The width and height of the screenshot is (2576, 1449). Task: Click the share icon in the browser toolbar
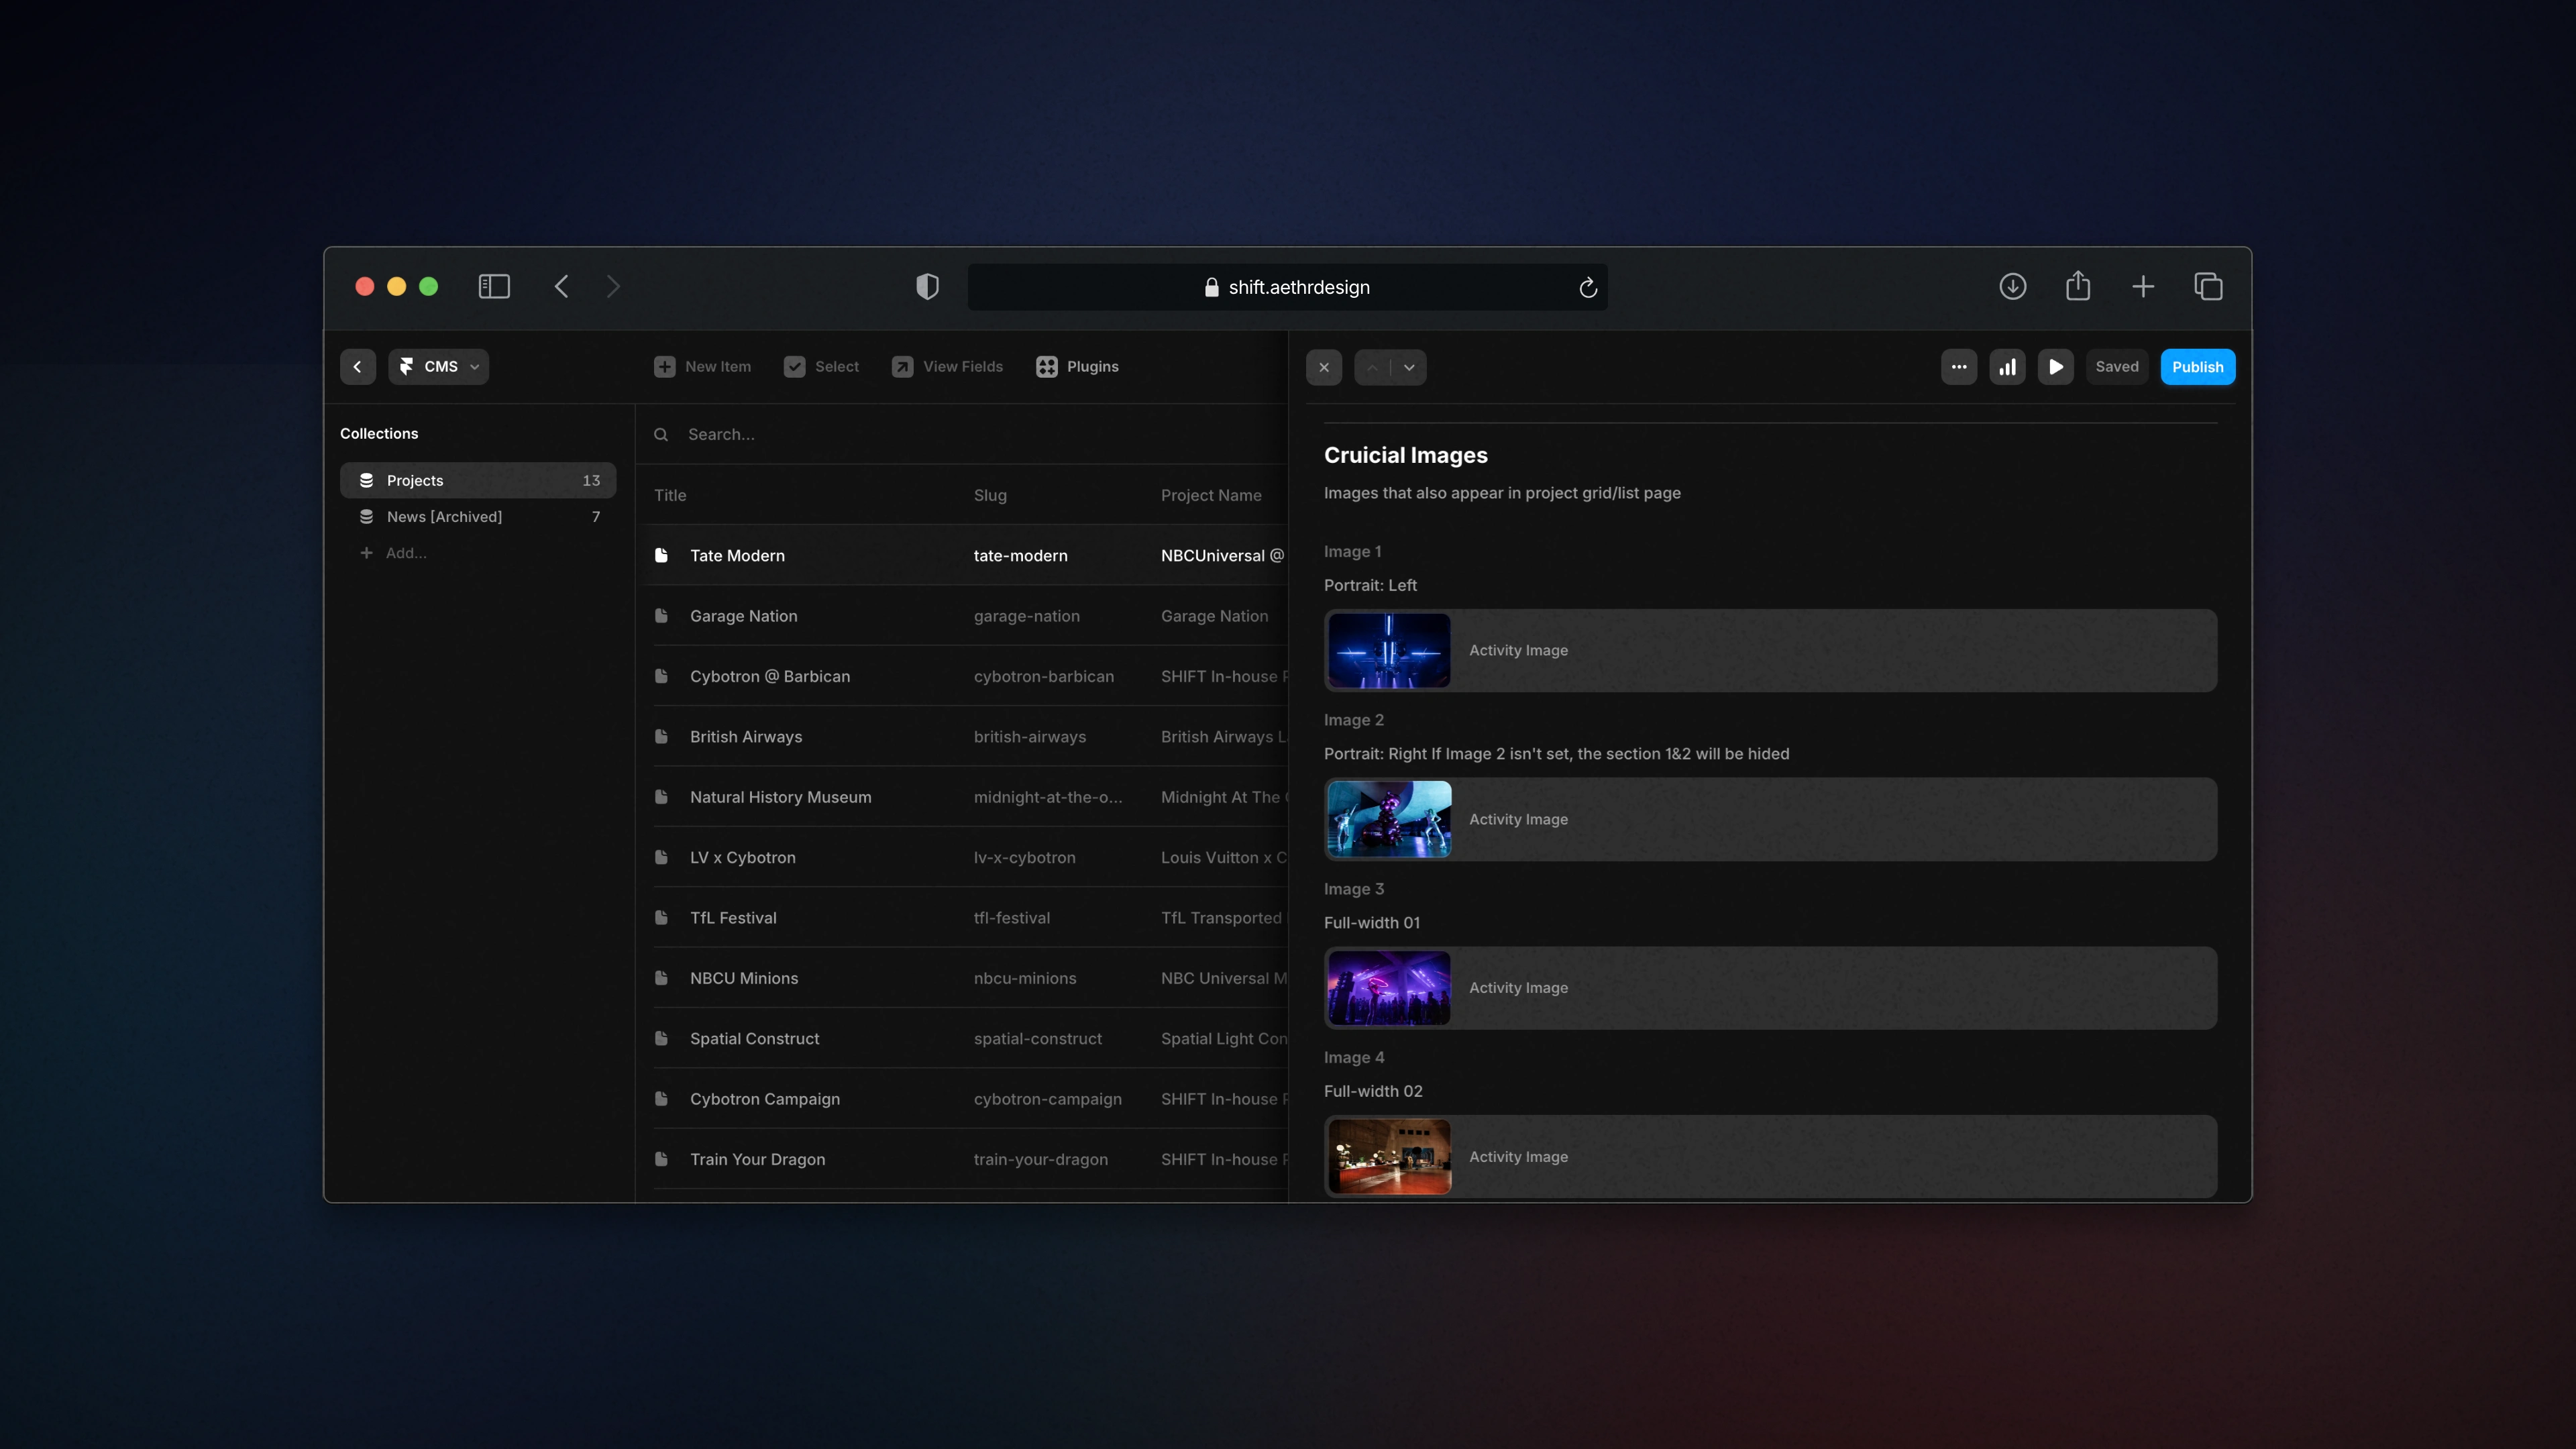click(x=2078, y=287)
